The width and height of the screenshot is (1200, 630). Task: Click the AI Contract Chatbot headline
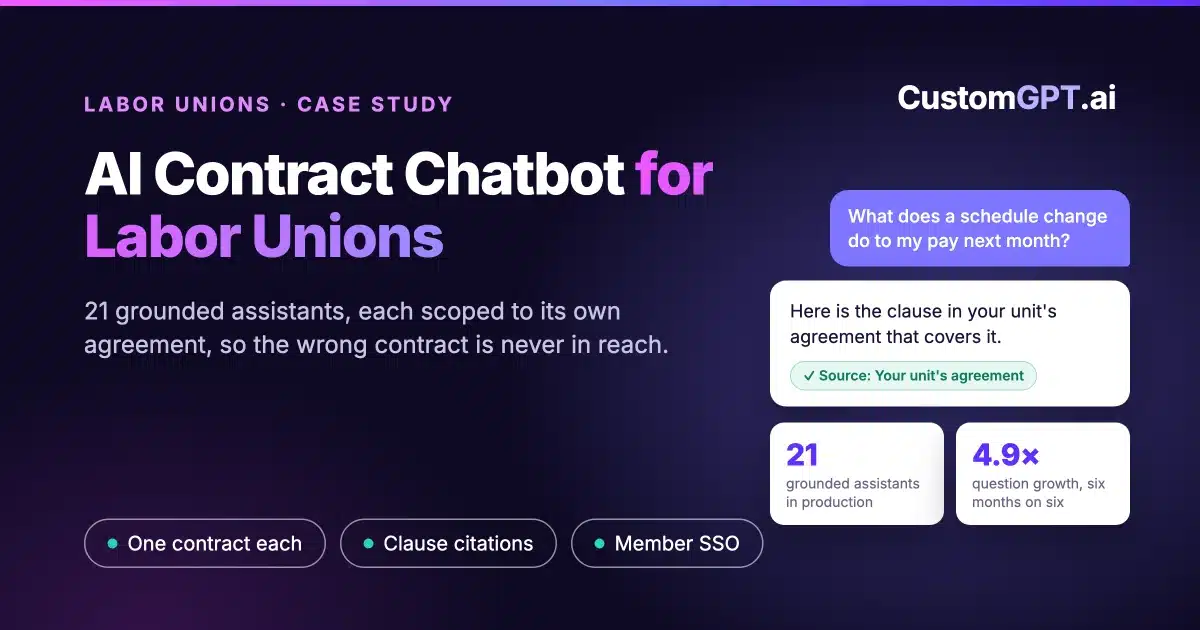[355, 175]
